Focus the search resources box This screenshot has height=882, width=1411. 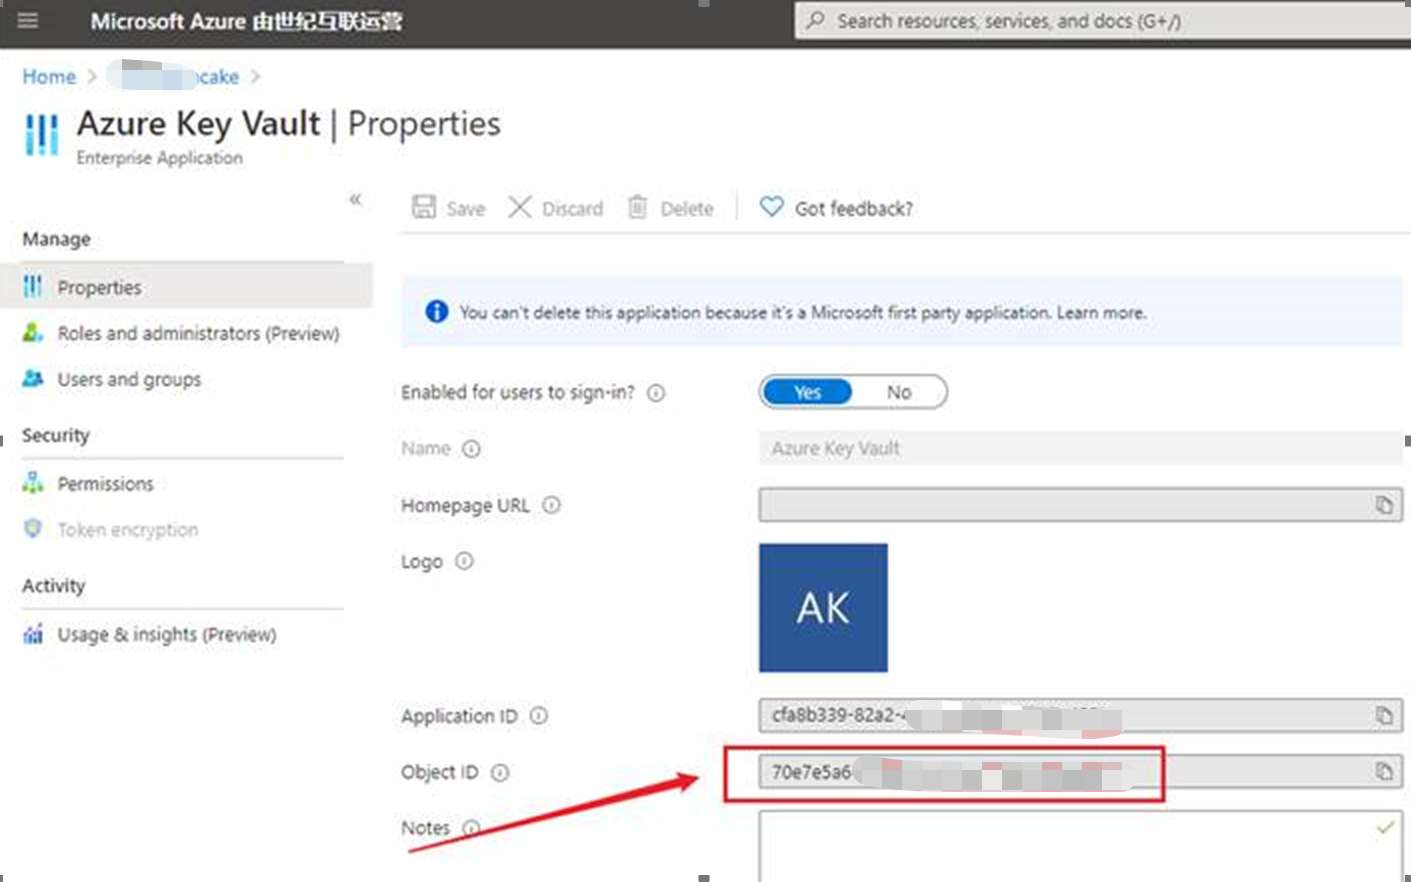click(1100, 21)
